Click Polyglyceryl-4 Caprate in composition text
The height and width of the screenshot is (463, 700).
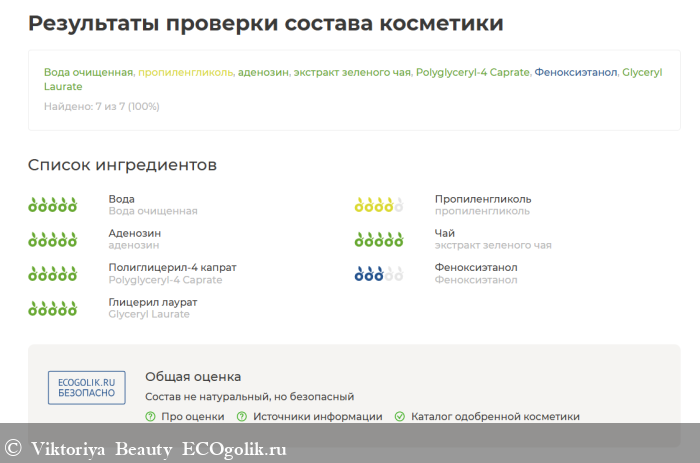(x=472, y=72)
